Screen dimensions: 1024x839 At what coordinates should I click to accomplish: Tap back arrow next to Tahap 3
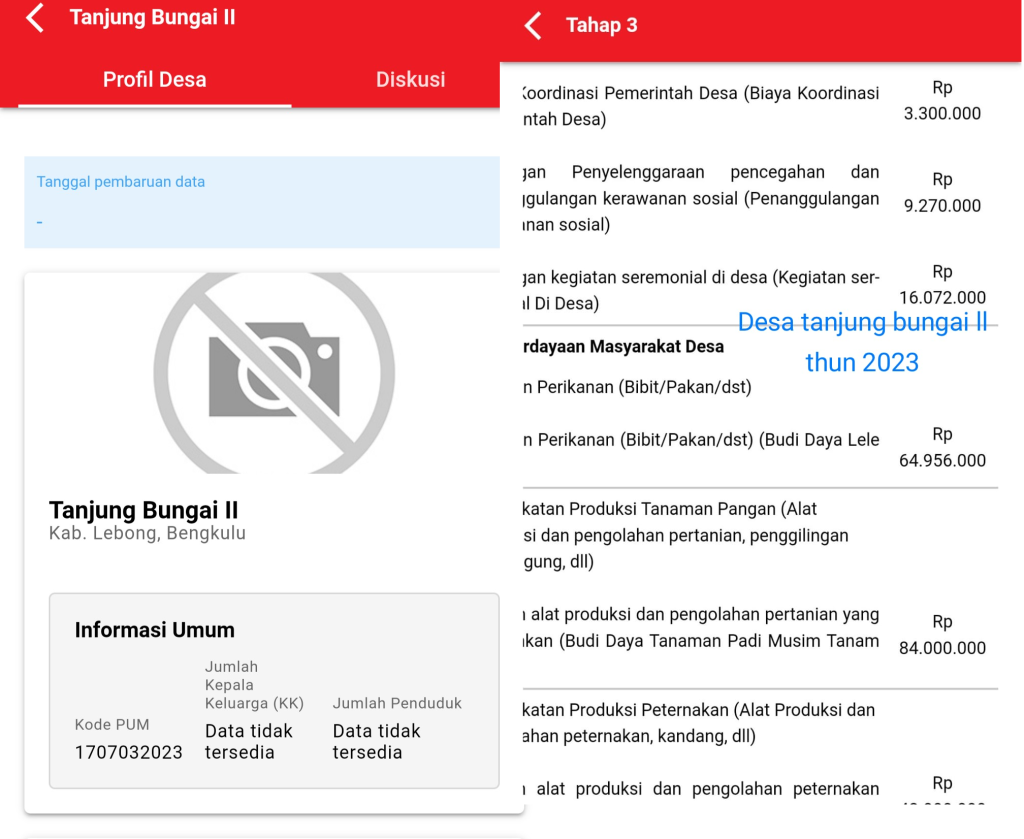pos(533,26)
